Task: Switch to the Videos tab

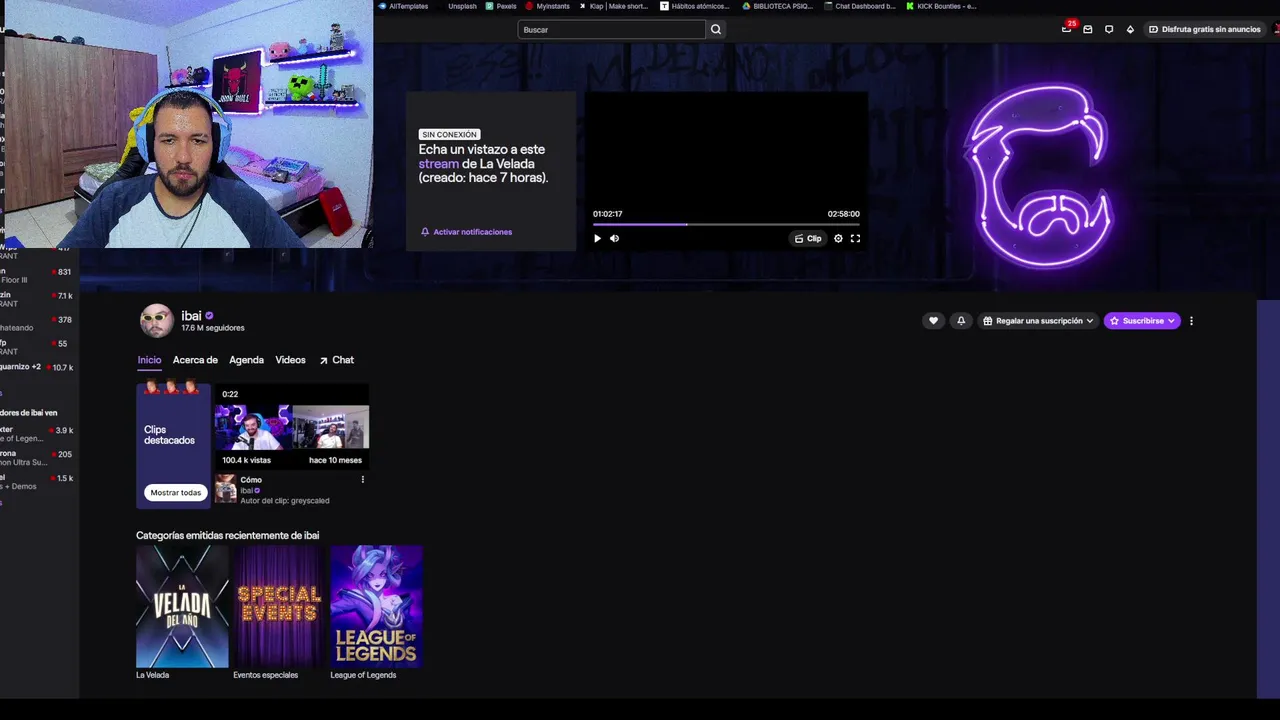Action: pos(290,360)
